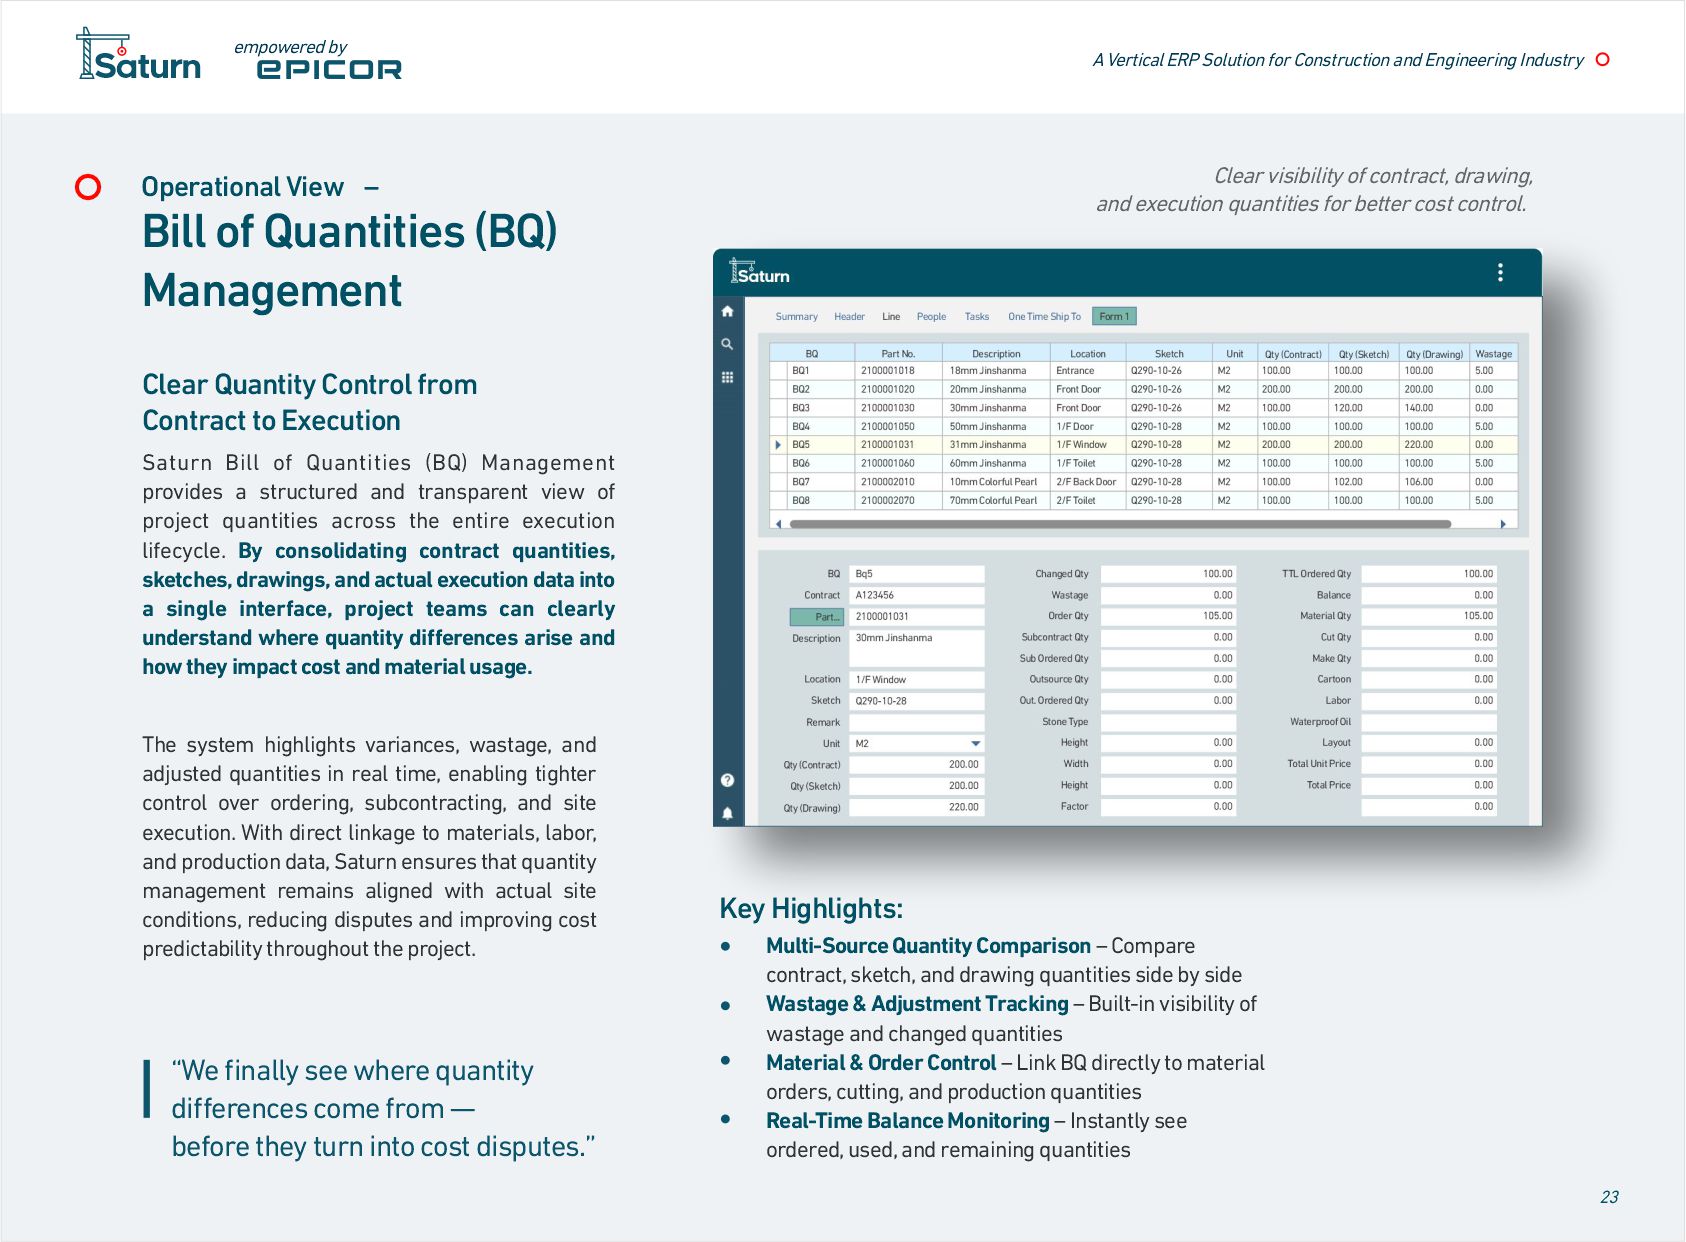Open the apps grid icon in sidebar
1686x1242 pixels.
tap(727, 377)
